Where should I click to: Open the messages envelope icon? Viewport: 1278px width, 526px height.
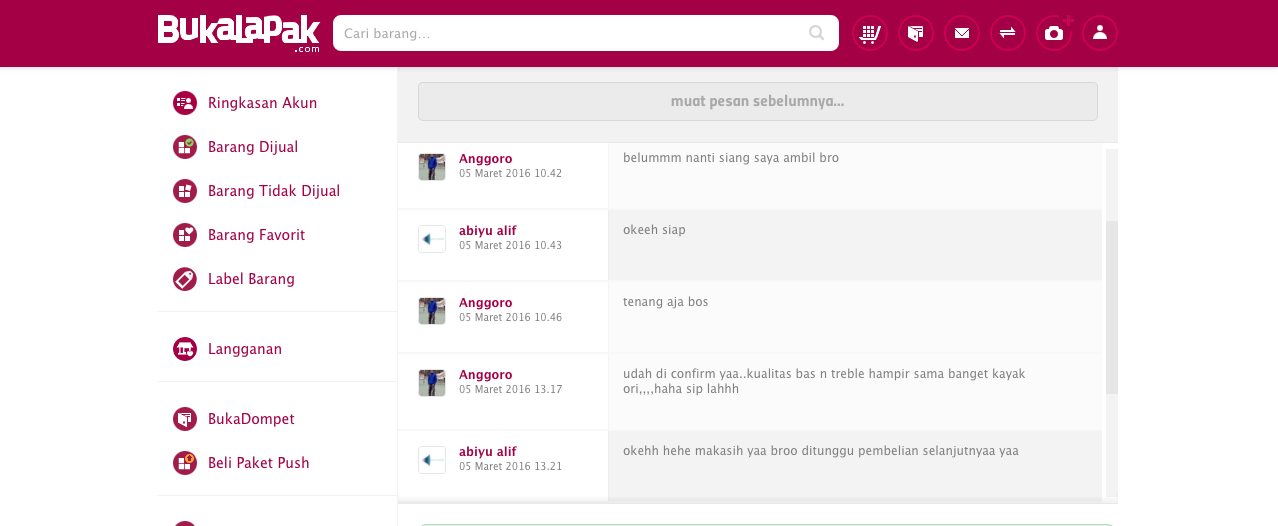962,33
